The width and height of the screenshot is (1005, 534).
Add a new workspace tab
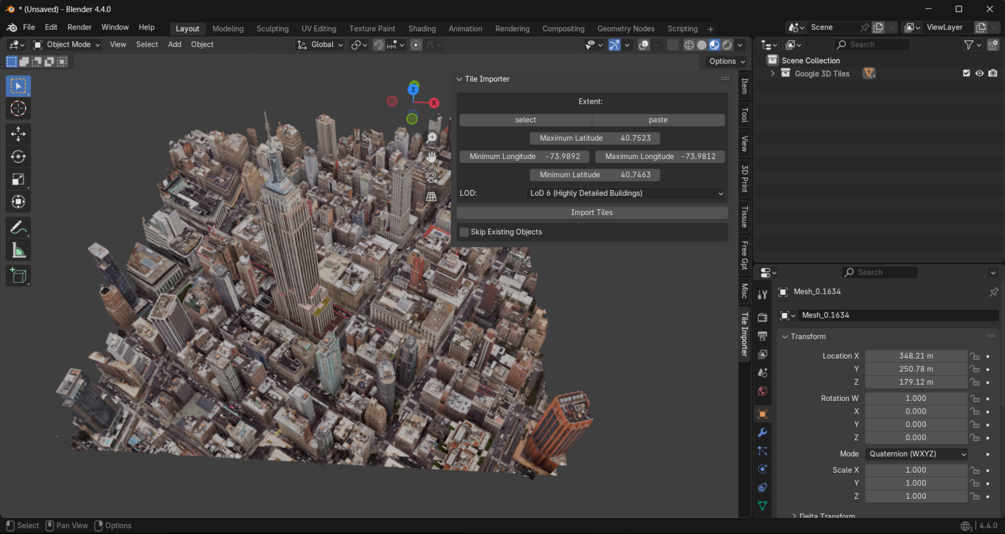pyautogui.click(x=710, y=29)
